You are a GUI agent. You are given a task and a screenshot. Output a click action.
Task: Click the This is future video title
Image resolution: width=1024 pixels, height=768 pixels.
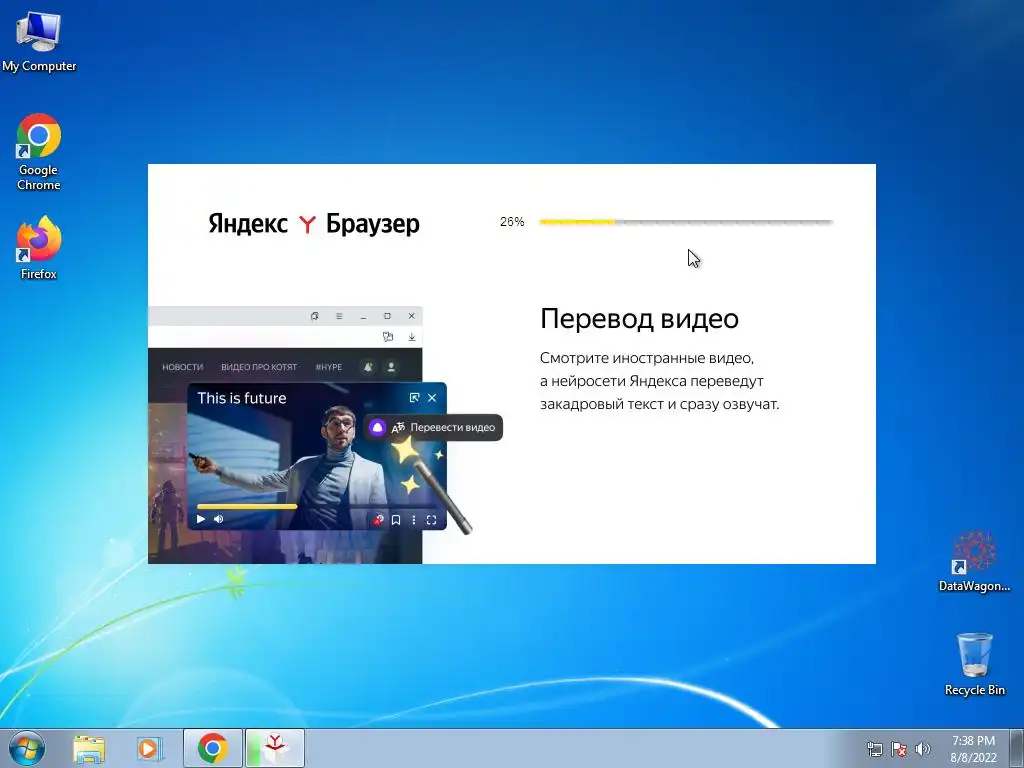tap(242, 398)
